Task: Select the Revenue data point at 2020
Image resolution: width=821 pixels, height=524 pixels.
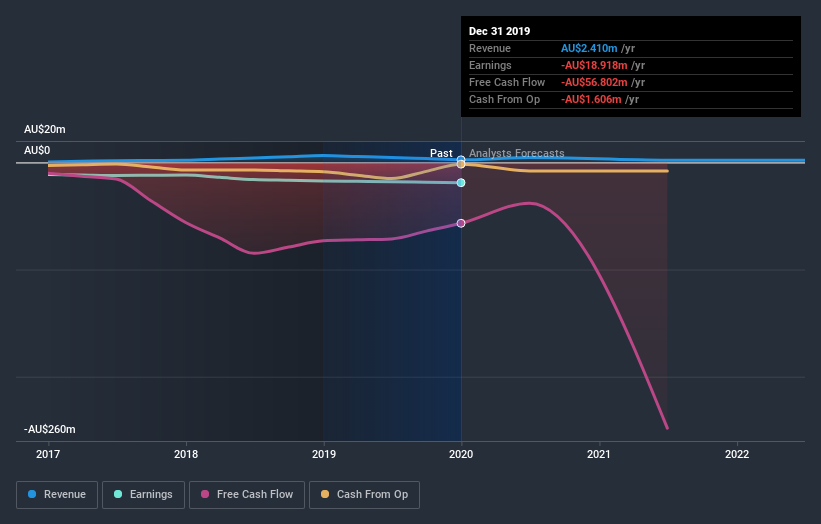Action: (461, 159)
